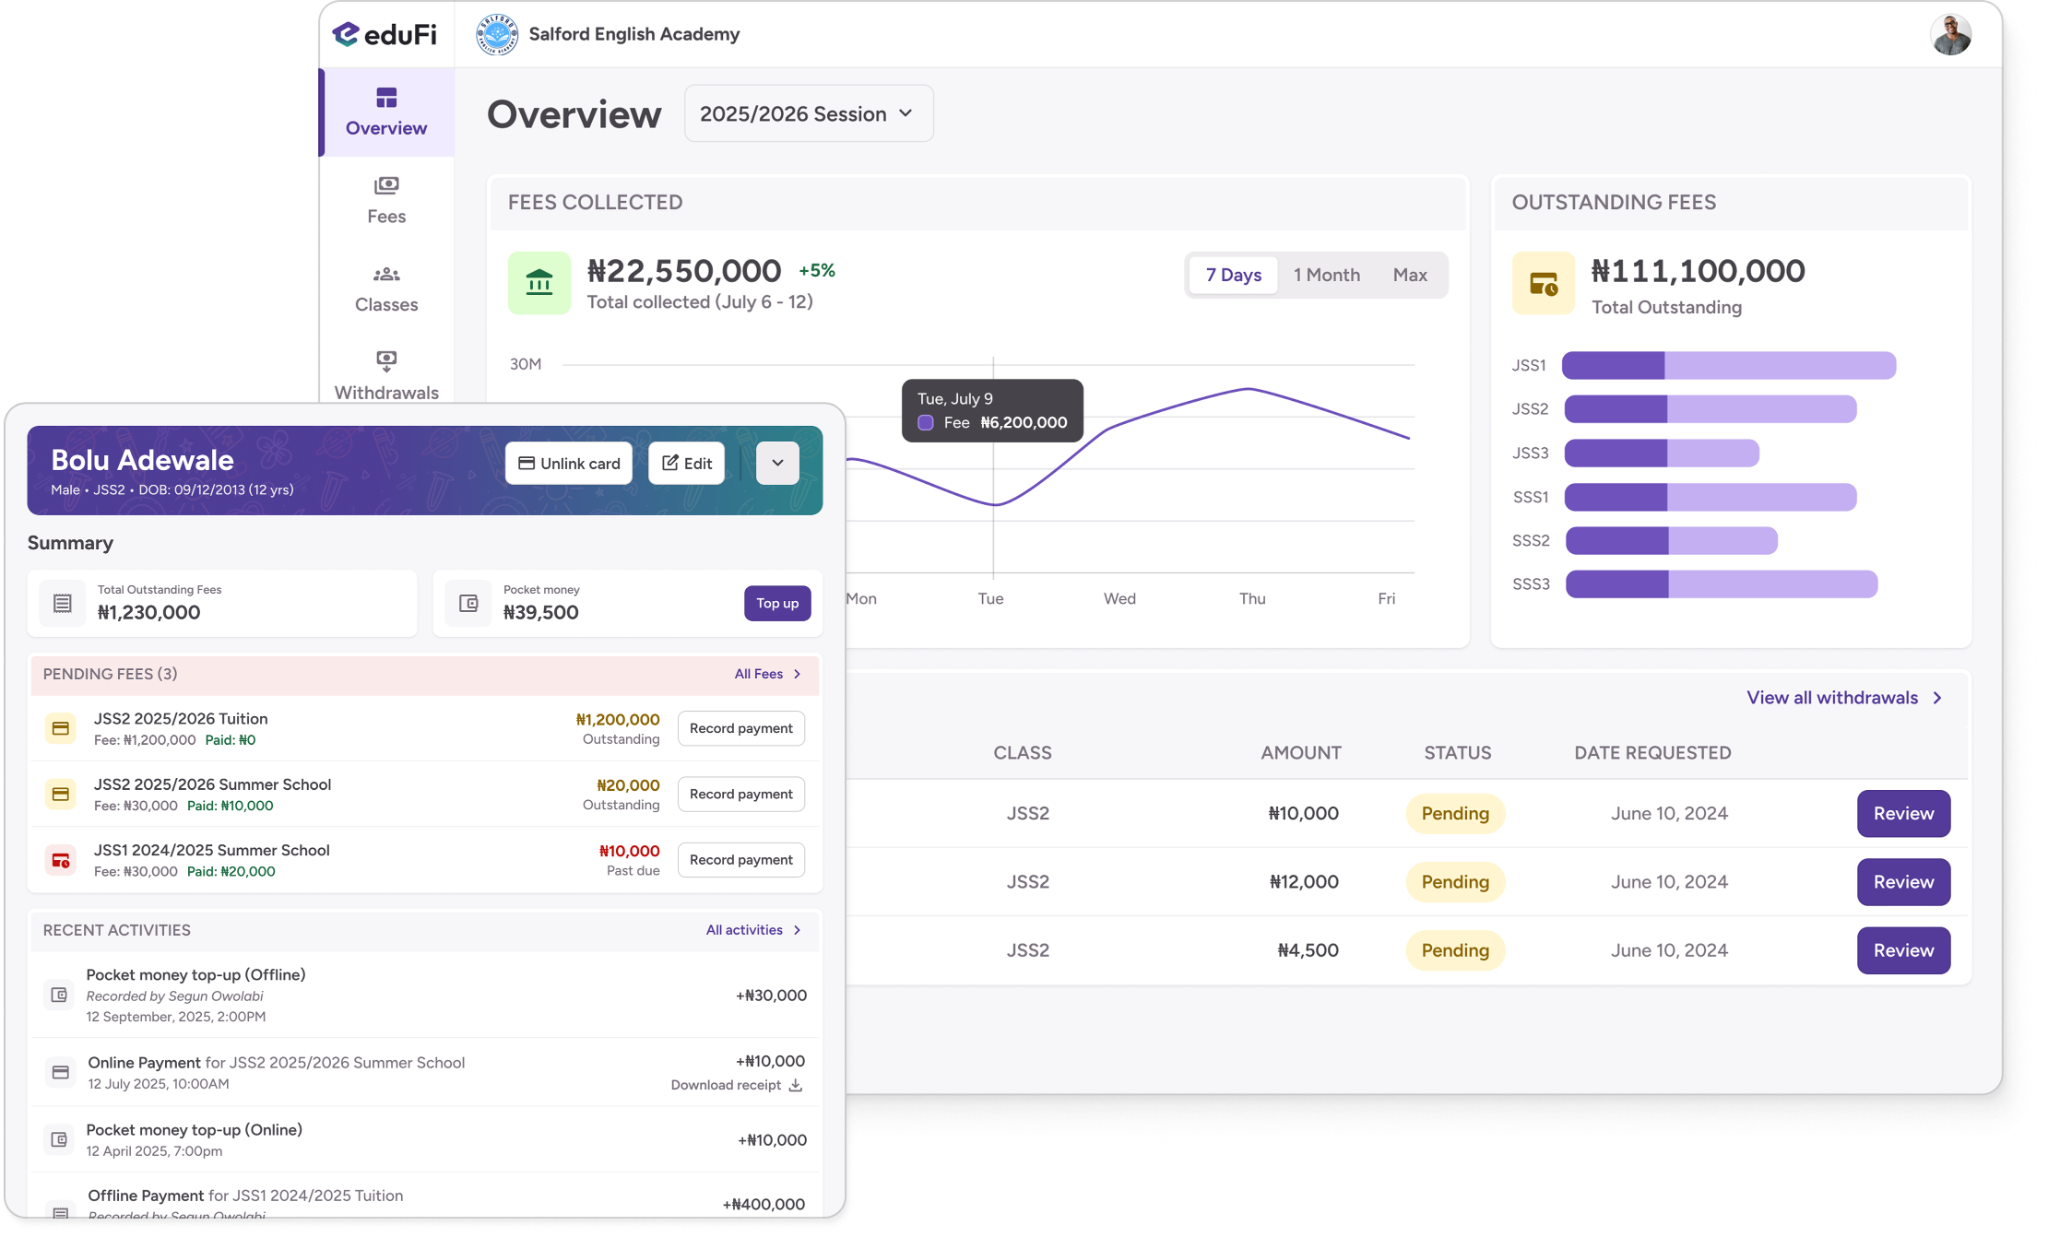Download receipt for Online Payment
This screenshot has height=1233, width=2048.
click(x=736, y=1085)
